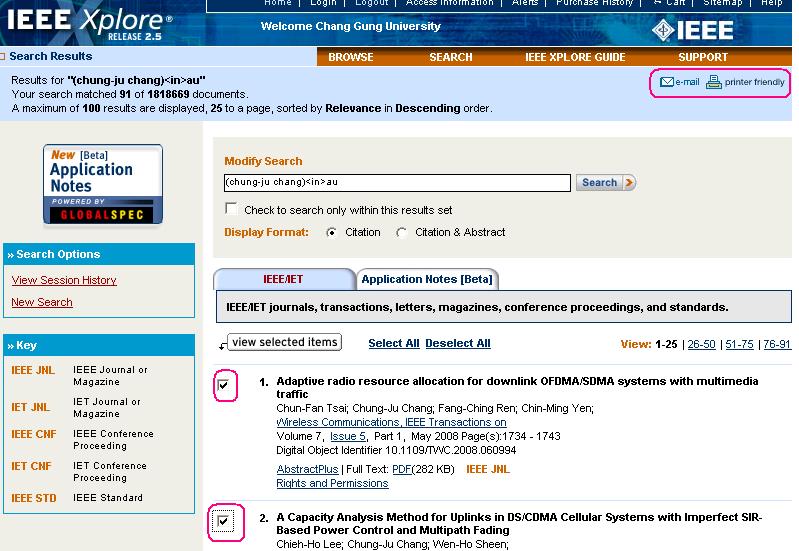Click inside the Modify Search input field
This screenshot has height=551, width=799.
[x=397, y=183]
